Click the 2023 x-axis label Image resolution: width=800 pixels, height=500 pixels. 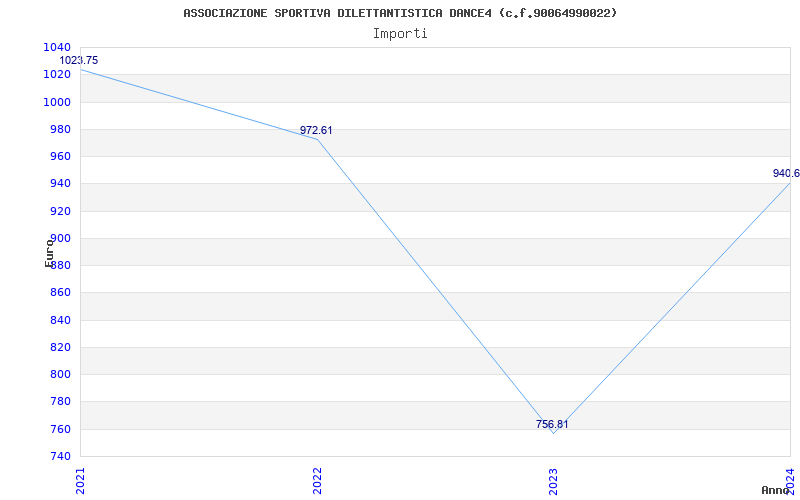(x=554, y=481)
